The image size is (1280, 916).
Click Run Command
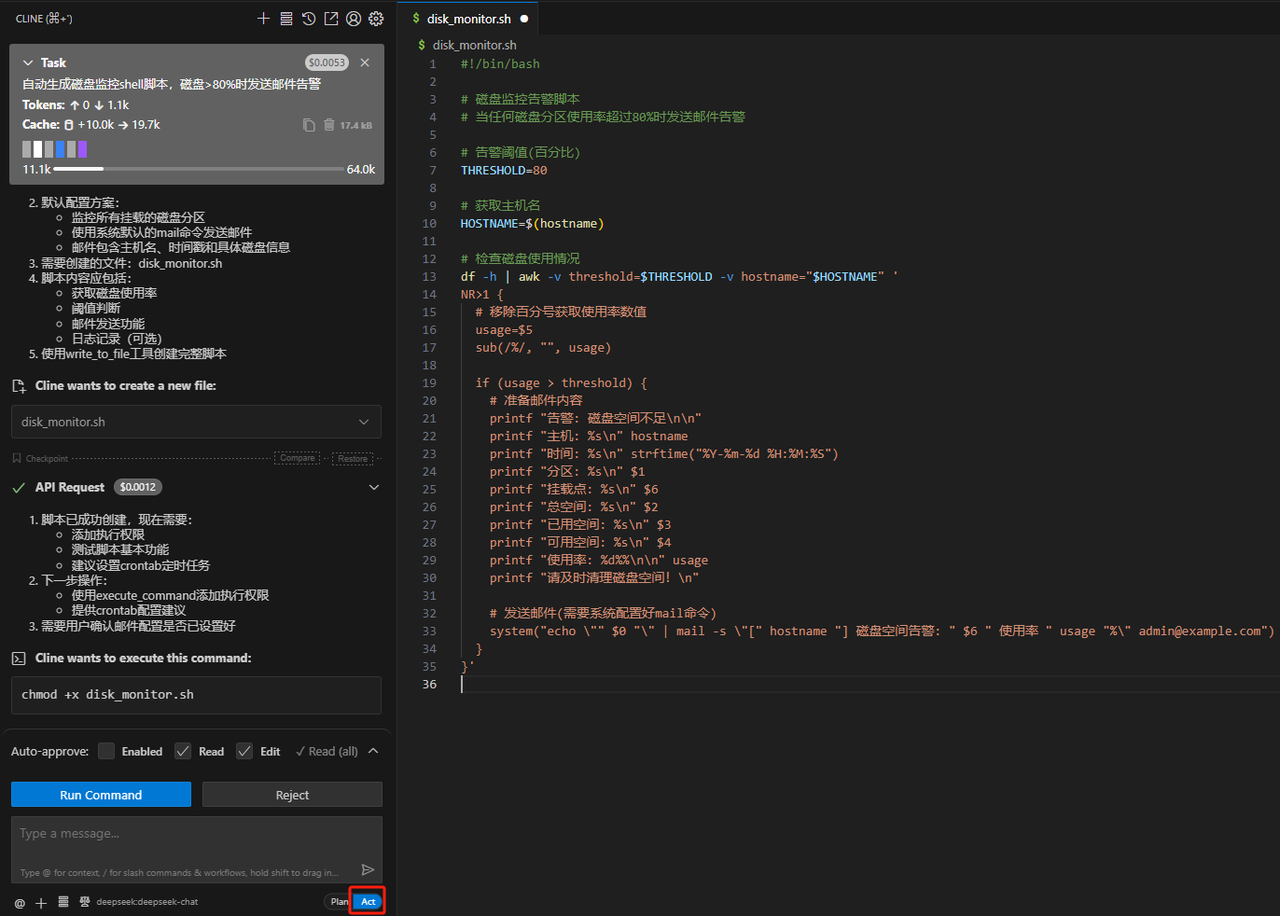pos(101,795)
